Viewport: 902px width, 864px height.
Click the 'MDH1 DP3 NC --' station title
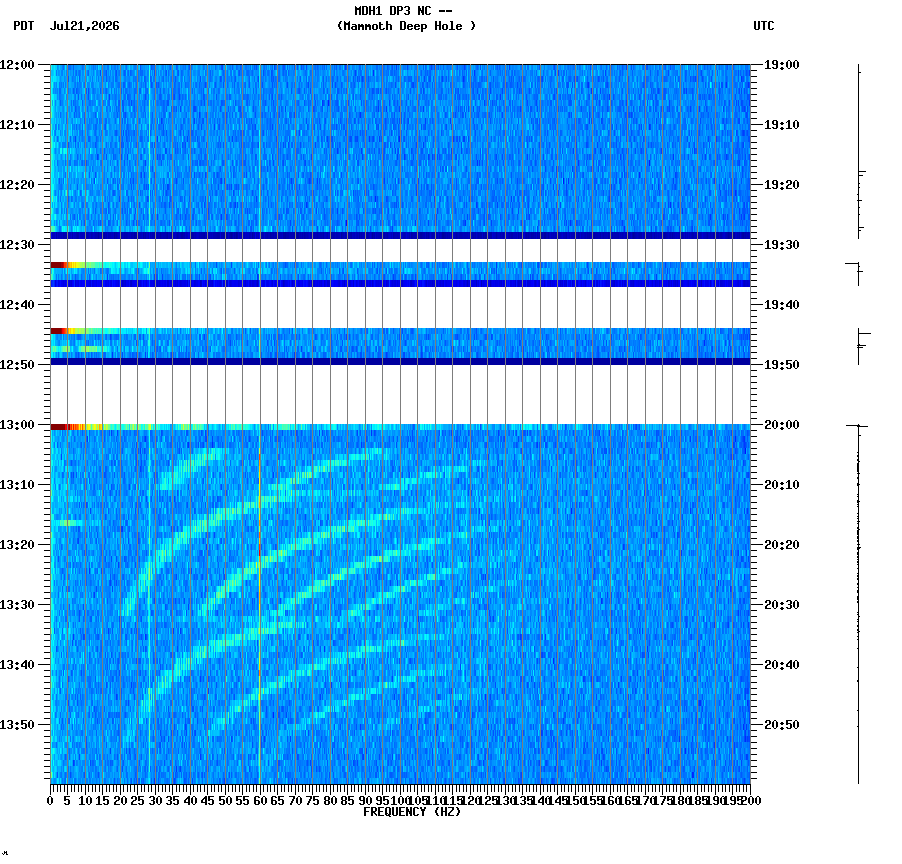403,11
